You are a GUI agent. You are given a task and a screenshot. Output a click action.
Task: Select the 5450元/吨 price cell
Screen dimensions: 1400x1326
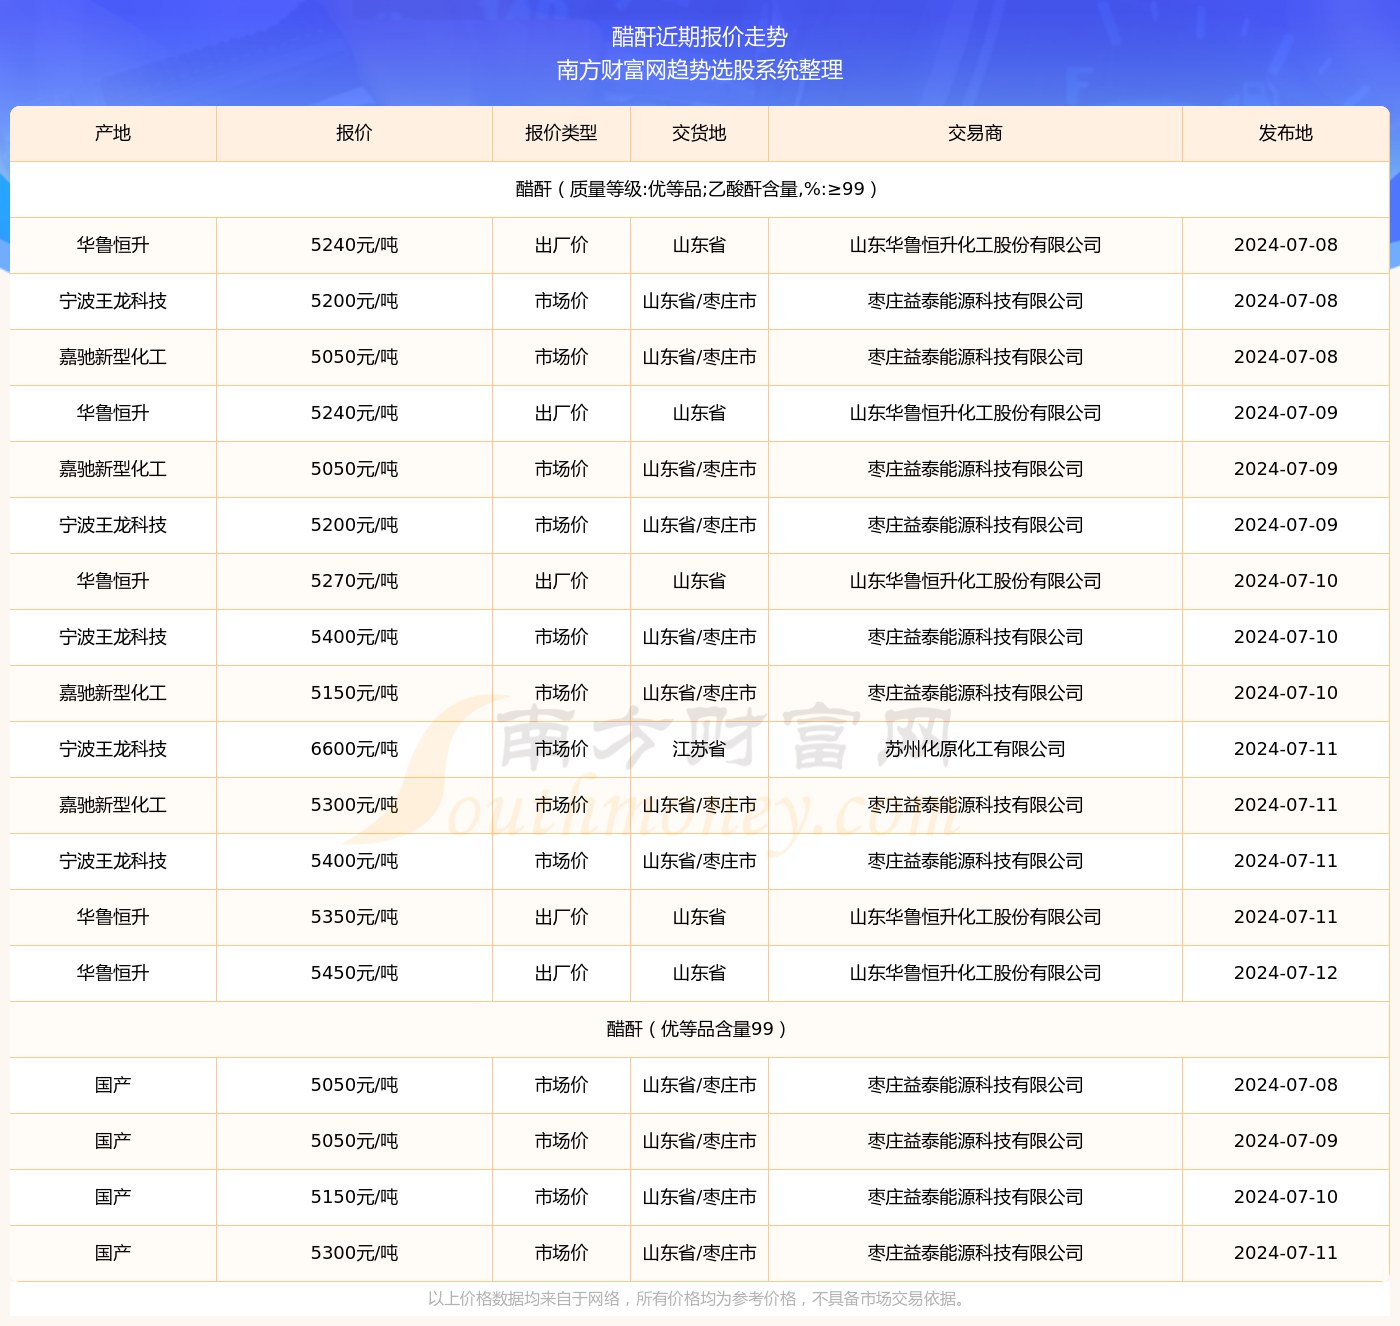pyautogui.click(x=354, y=973)
